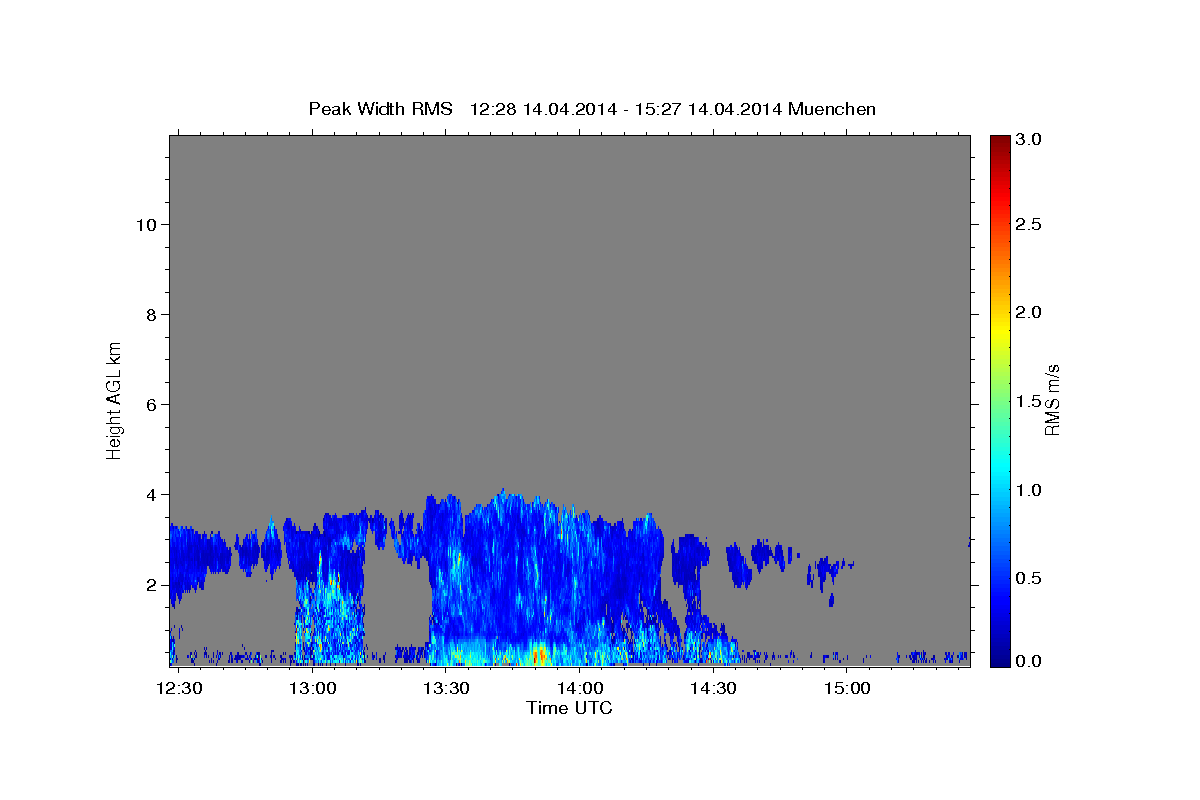This screenshot has width=1200, height=800.
Task: Click the 14:30 time tick label
Action: tap(713, 689)
